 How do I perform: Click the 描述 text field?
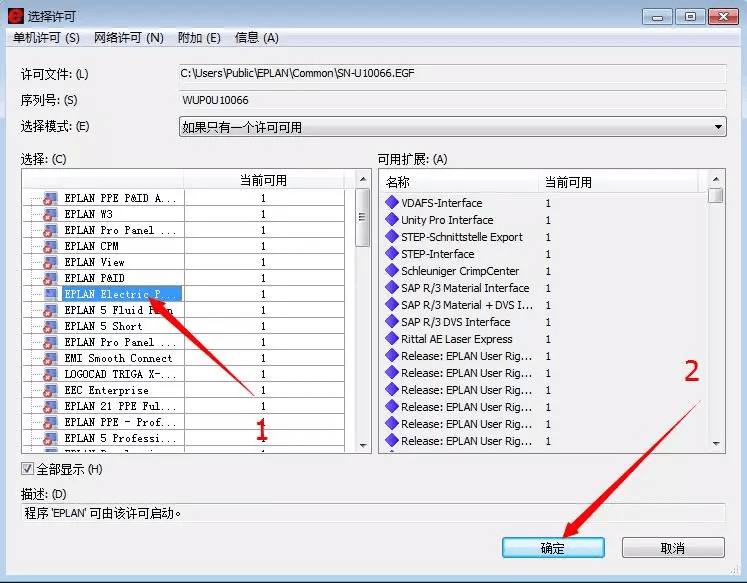tap(373, 513)
